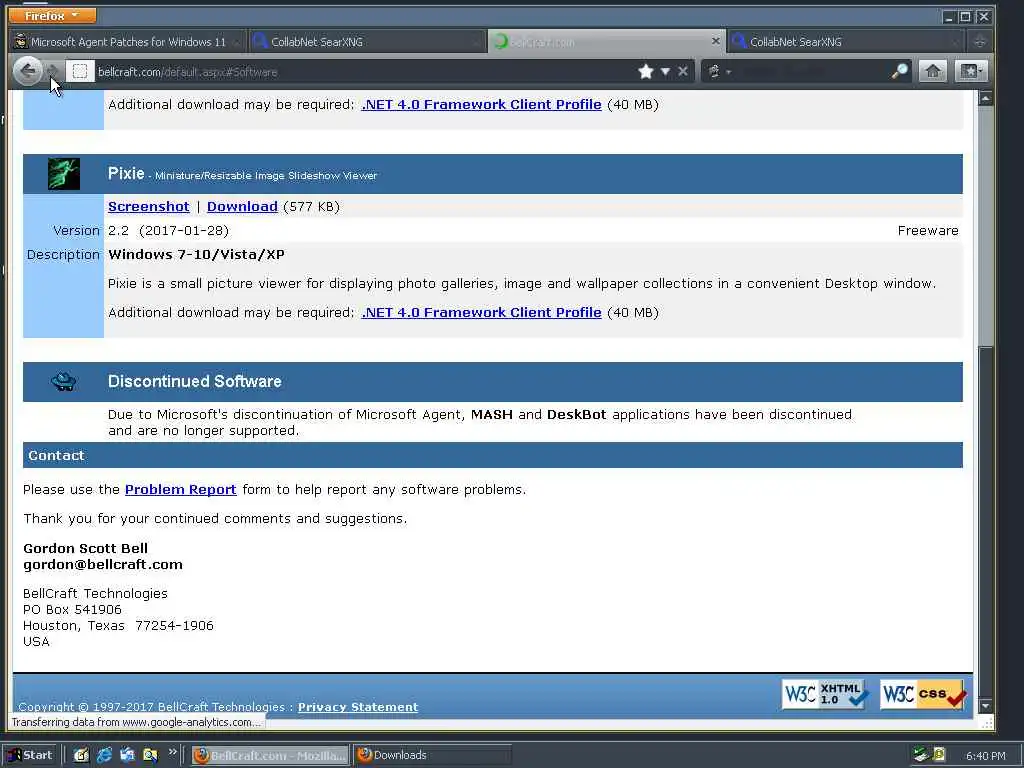The image size is (1024, 768).
Task: Click the scrollbar up arrow
Action: pos(985,99)
